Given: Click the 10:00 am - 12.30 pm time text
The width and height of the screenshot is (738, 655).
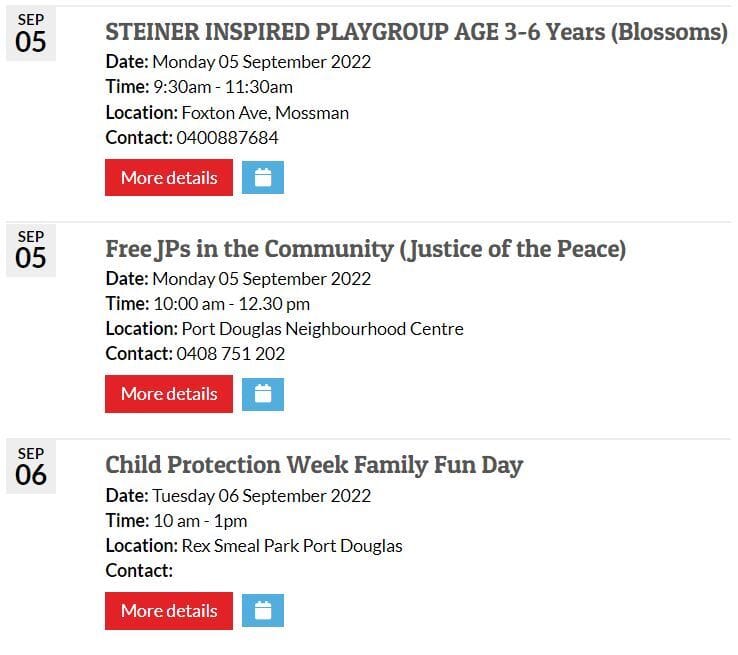Looking at the screenshot, I should pyautogui.click(x=231, y=303).
